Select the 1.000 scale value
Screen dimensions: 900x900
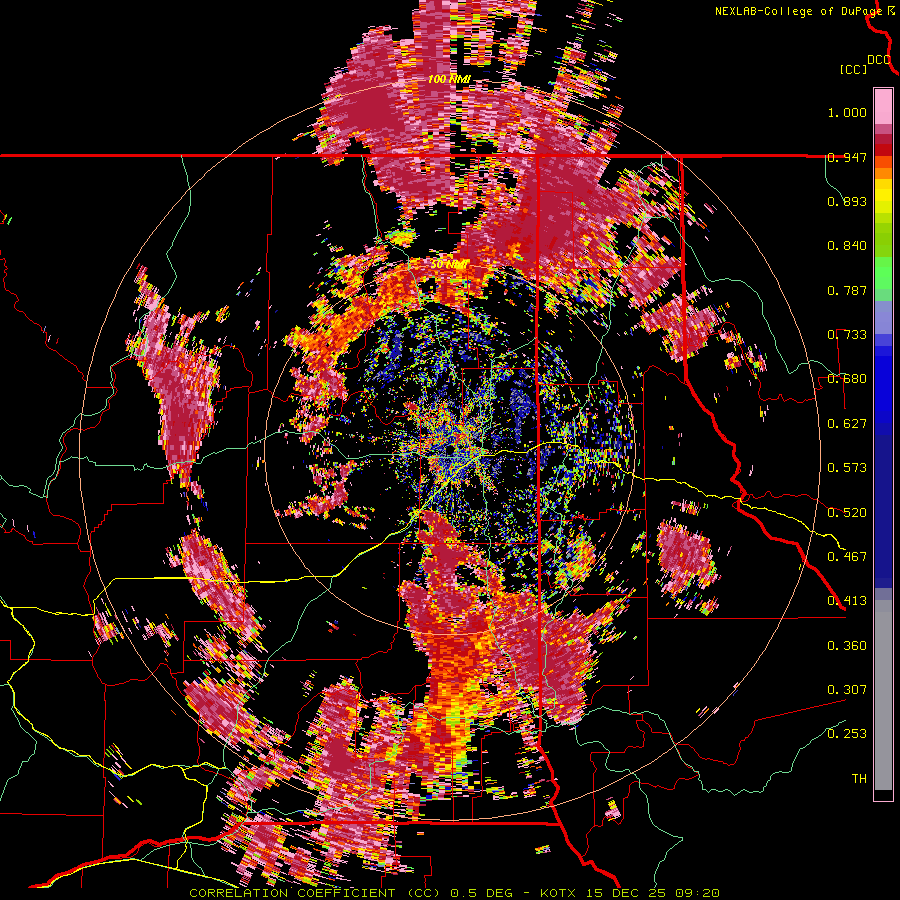tap(847, 112)
